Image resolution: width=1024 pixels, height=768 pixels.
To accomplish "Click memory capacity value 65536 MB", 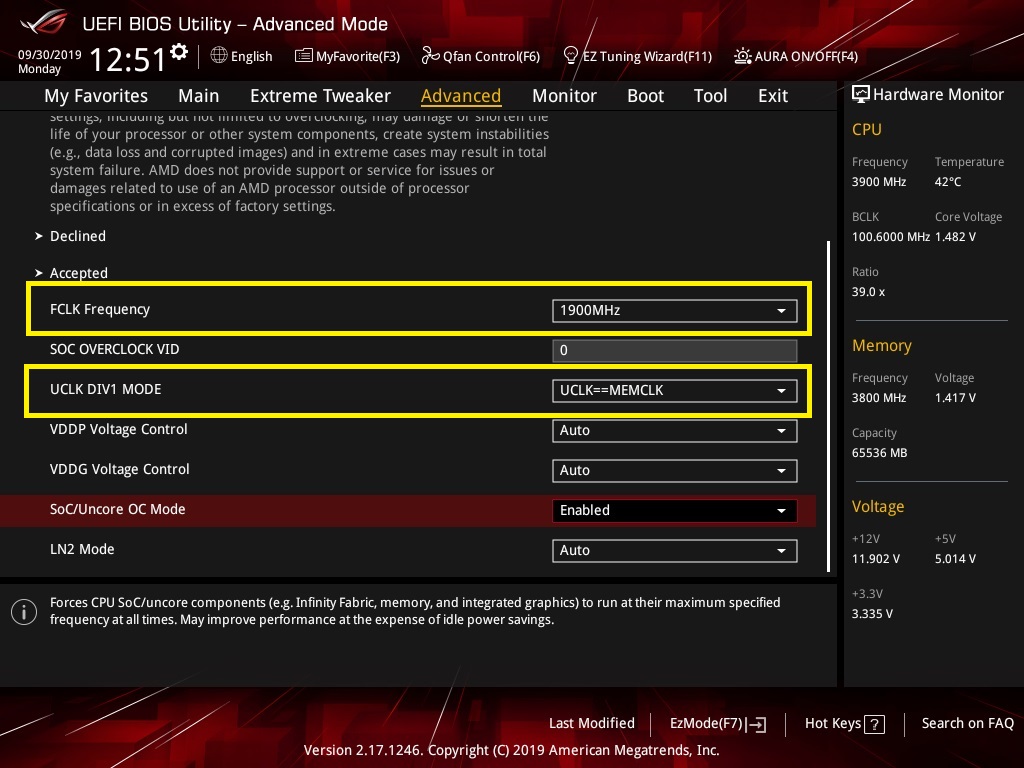I will pyautogui.click(x=879, y=453).
